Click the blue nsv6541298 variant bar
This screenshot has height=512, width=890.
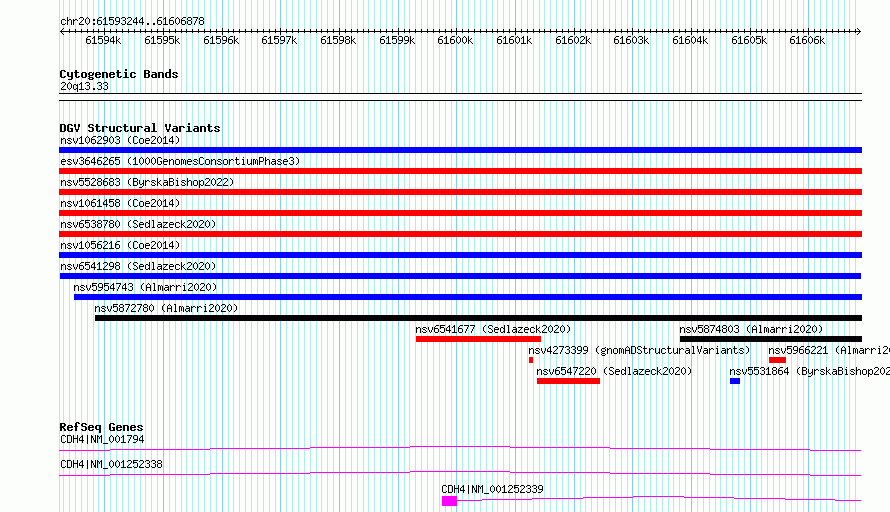pyautogui.click(x=460, y=276)
